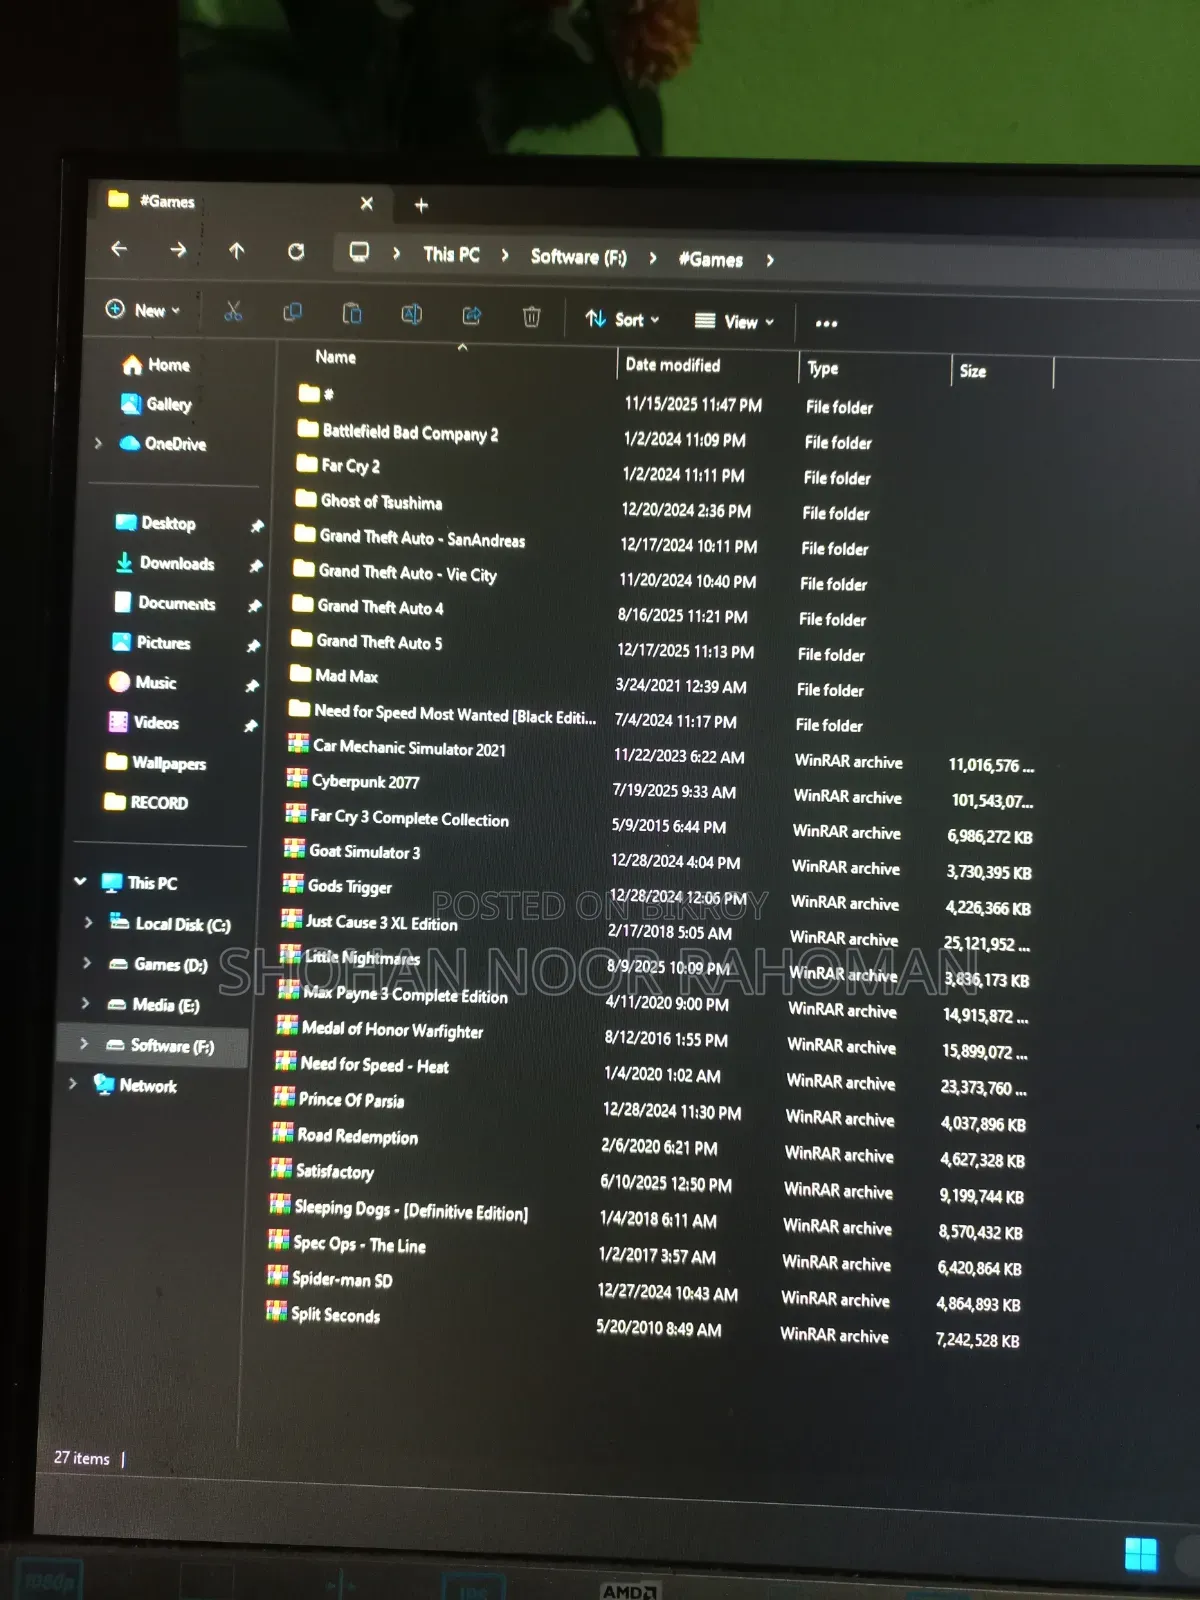Select the Split Seconds archive
This screenshot has height=1600, width=1200.
click(x=323, y=1313)
